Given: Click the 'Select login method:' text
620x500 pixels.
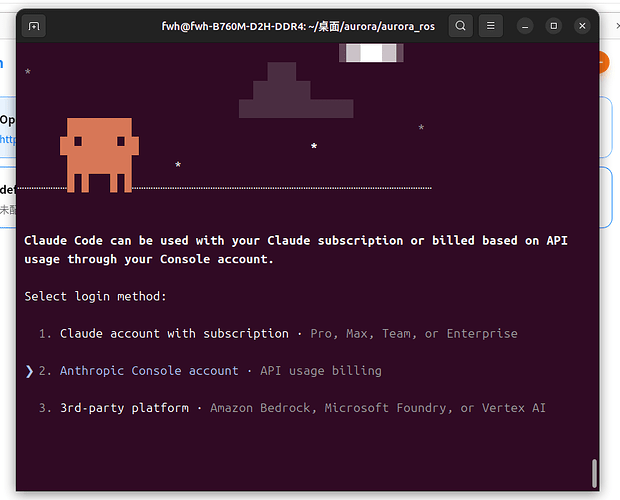Looking at the screenshot, I should [x=95, y=296].
